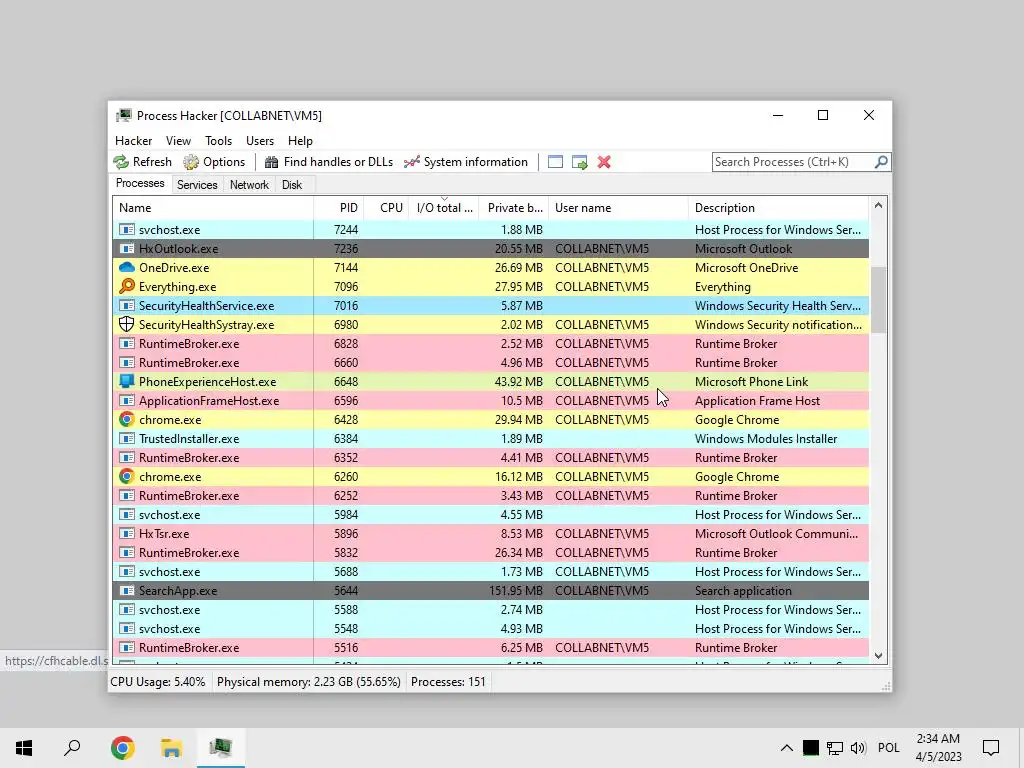Click the scrollbar up arrow
The width and height of the screenshot is (1024, 768).
pyautogui.click(x=878, y=206)
